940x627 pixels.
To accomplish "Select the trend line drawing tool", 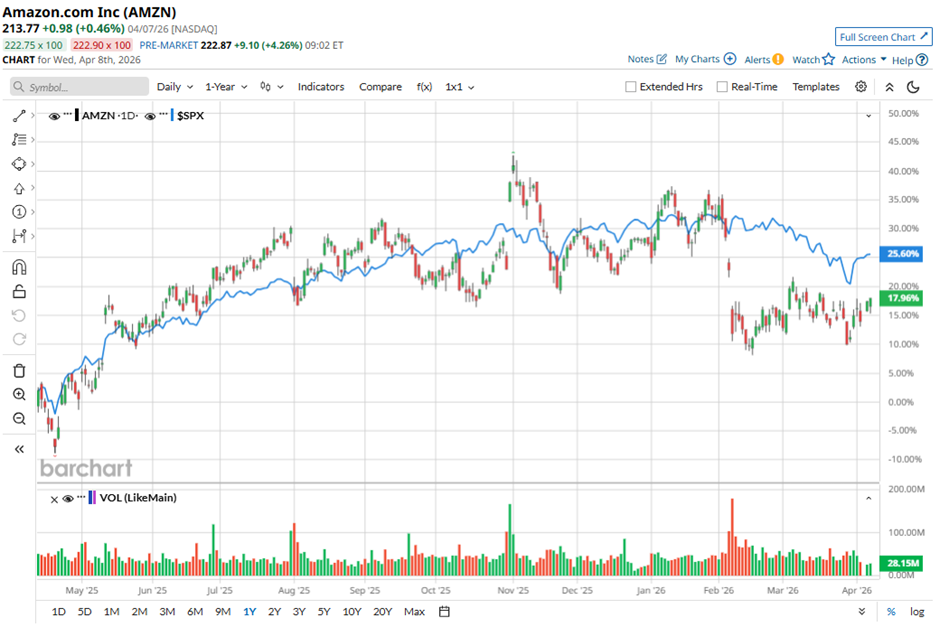I will [19, 116].
